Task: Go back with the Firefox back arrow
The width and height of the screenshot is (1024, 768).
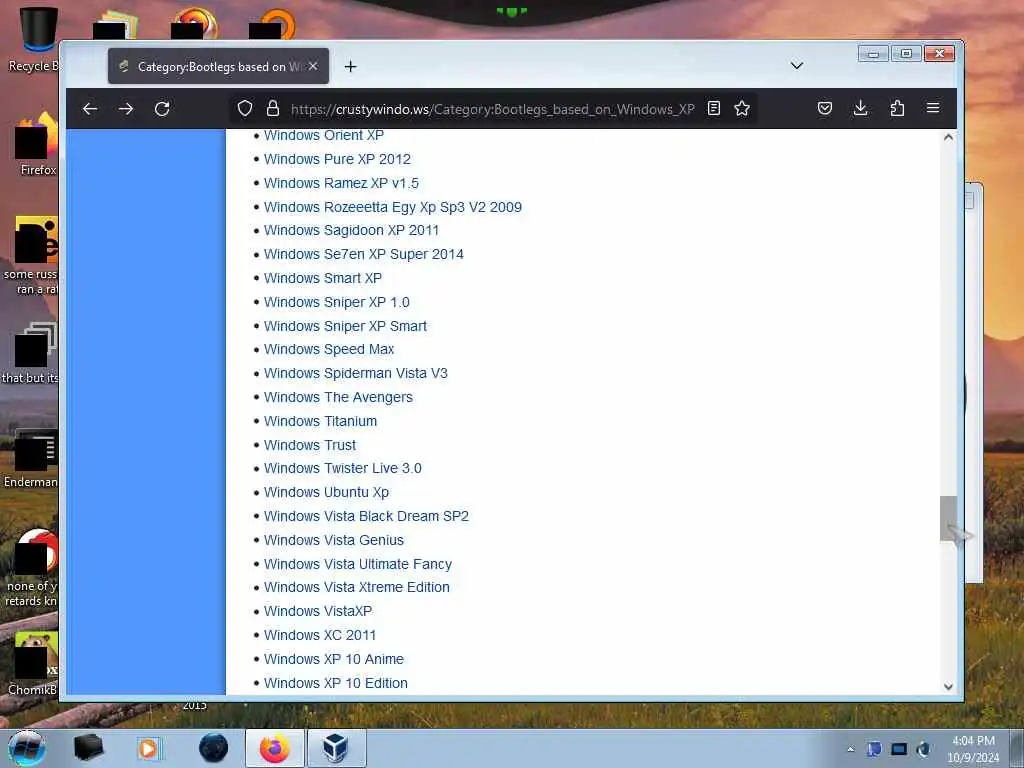Action: click(90, 108)
